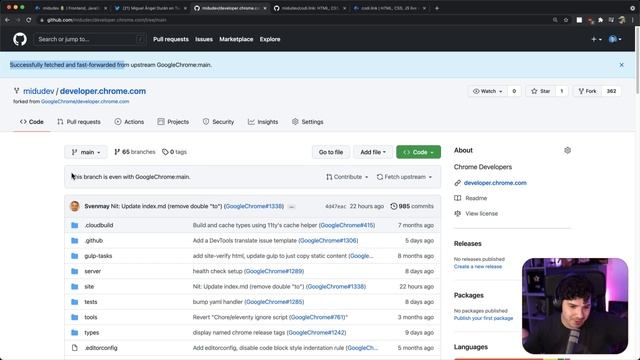Open the Packages heading link
The image size is (640, 360).
469,295
